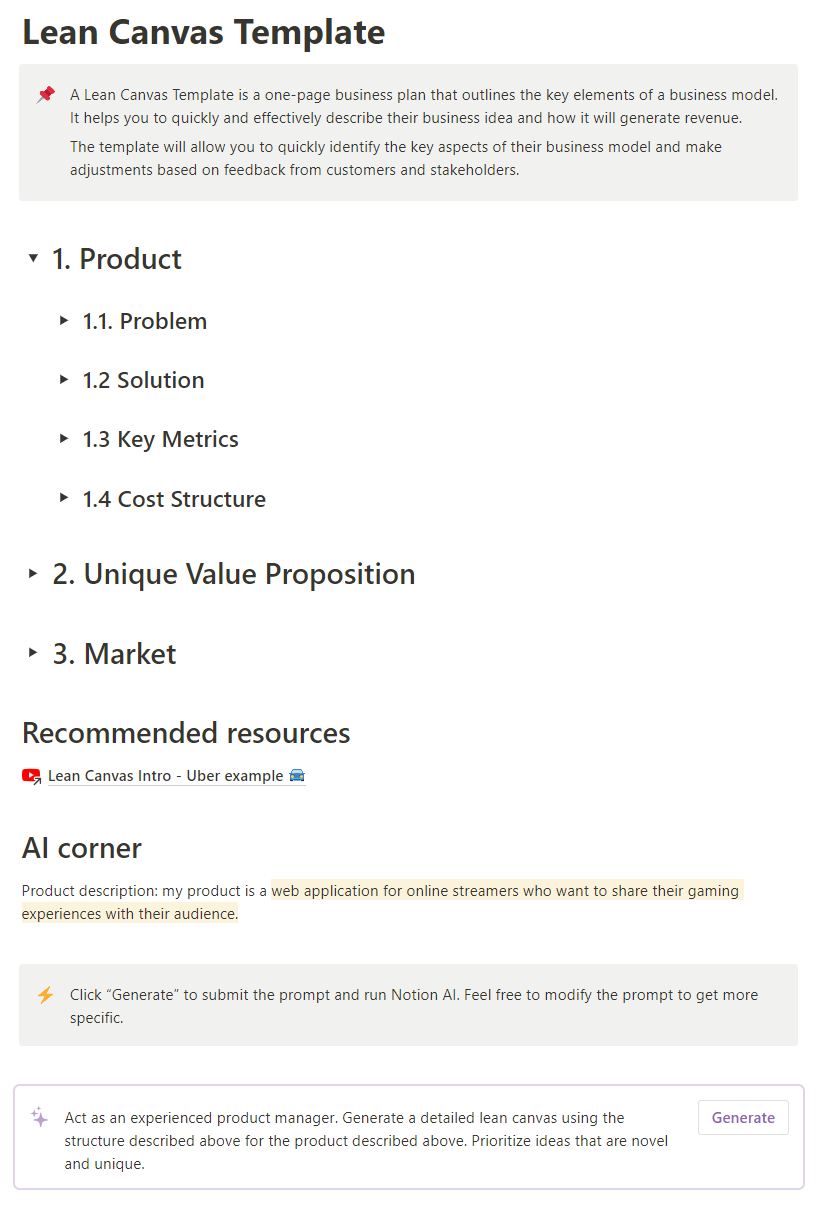The width and height of the screenshot is (822, 1209).
Task: Expand the 2. Unique Value Proposition section
Action: click(31, 573)
